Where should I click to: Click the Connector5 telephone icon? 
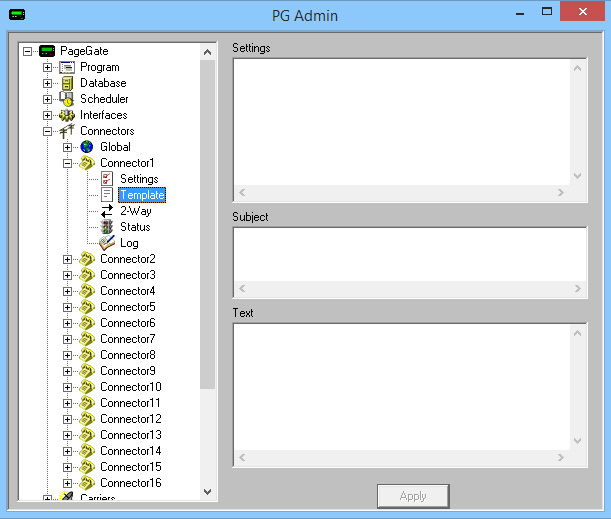click(87, 307)
